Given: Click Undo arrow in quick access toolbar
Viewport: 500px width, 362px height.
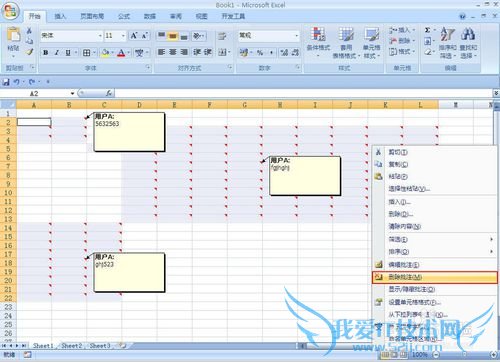Looking at the screenshot, I should pos(16,82).
